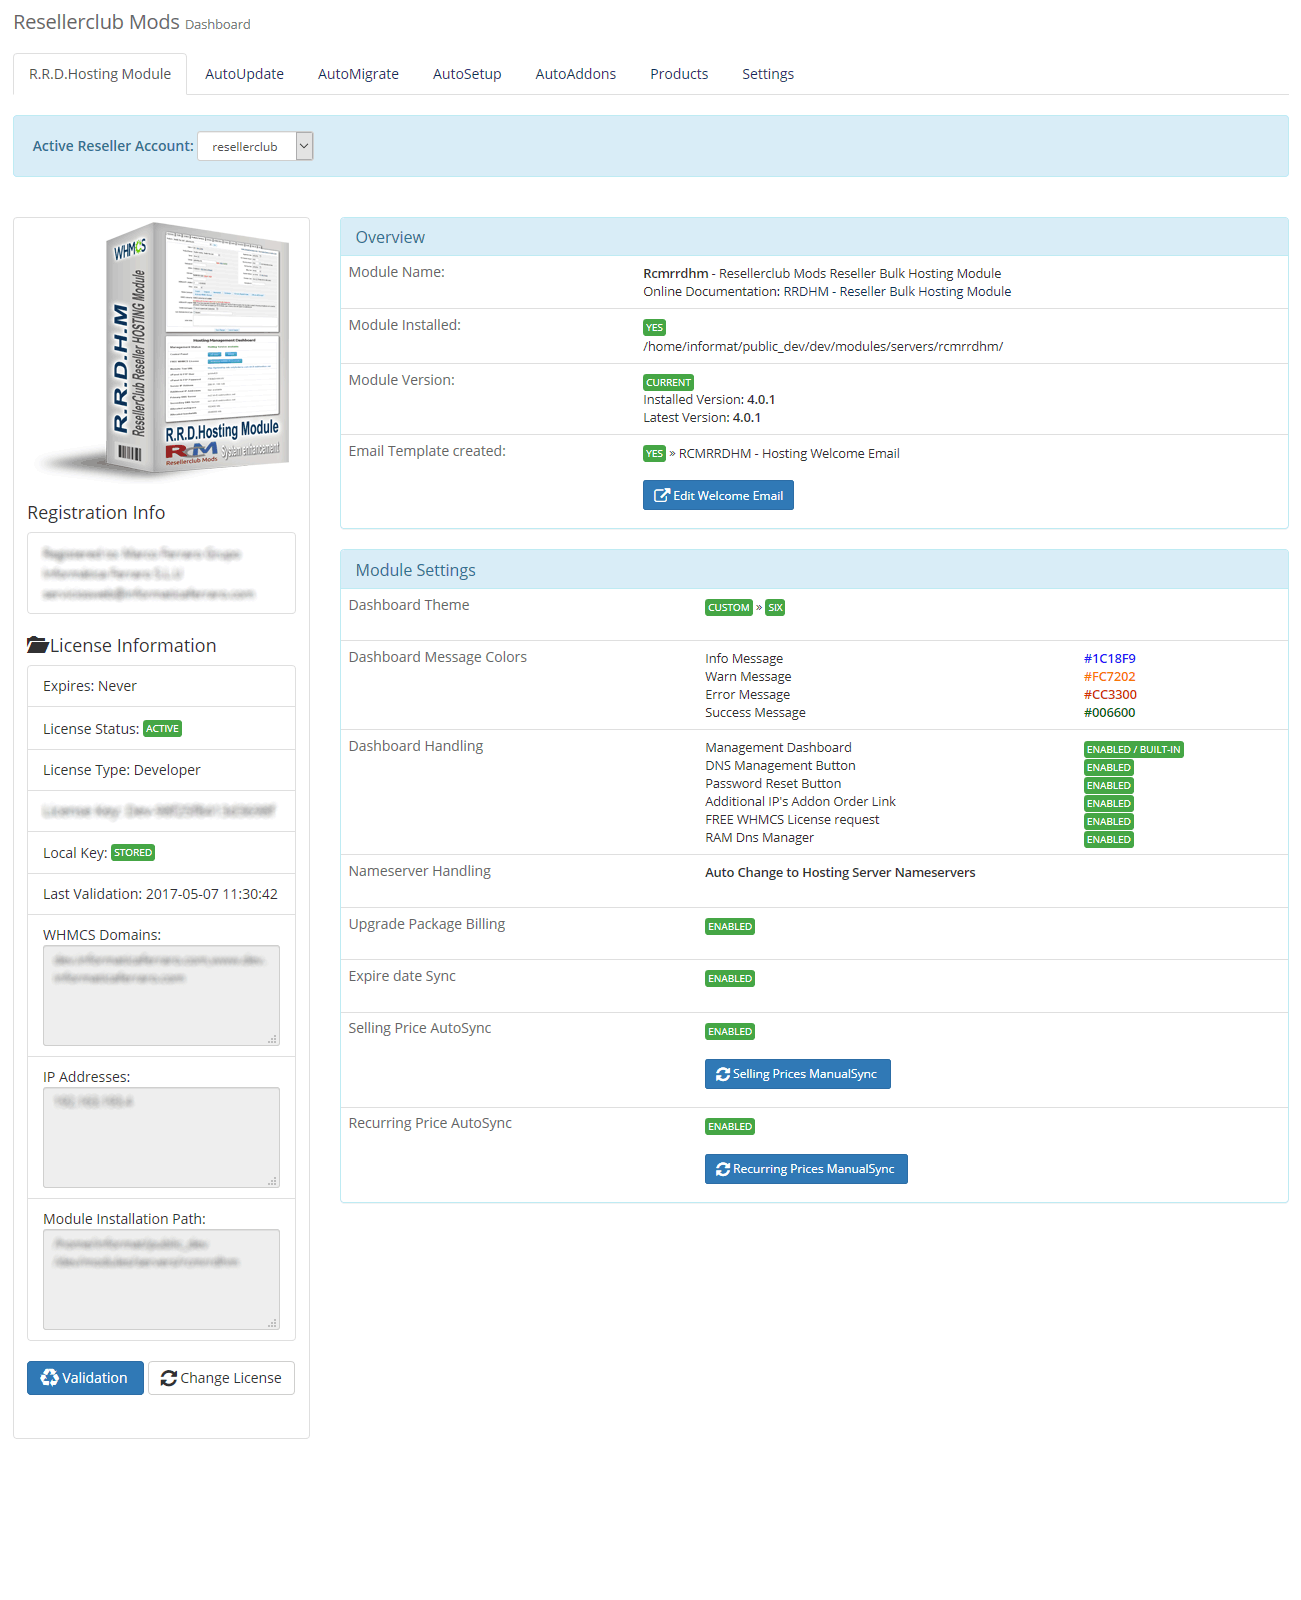Image resolution: width=1301 pixels, height=1600 pixels.
Task: Click the YES badge for Email Template created
Action: (654, 454)
